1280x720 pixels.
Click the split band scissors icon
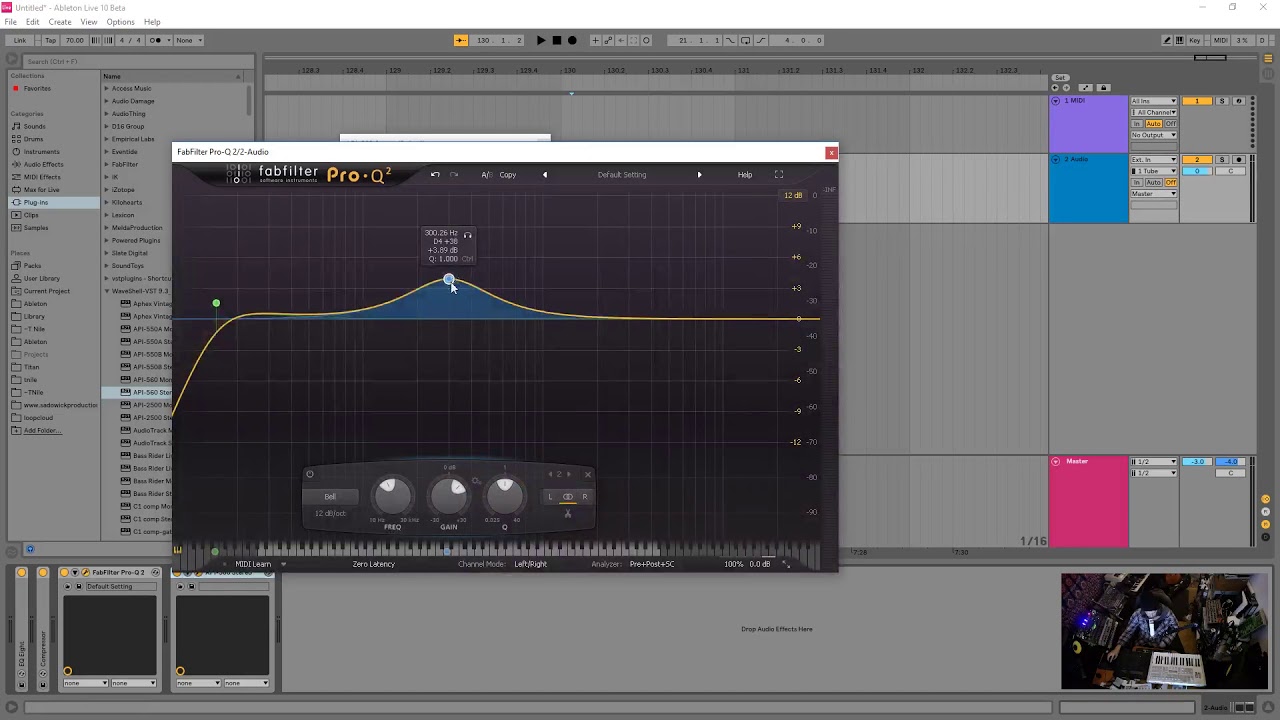pyautogui.click(x=567, y=514)
